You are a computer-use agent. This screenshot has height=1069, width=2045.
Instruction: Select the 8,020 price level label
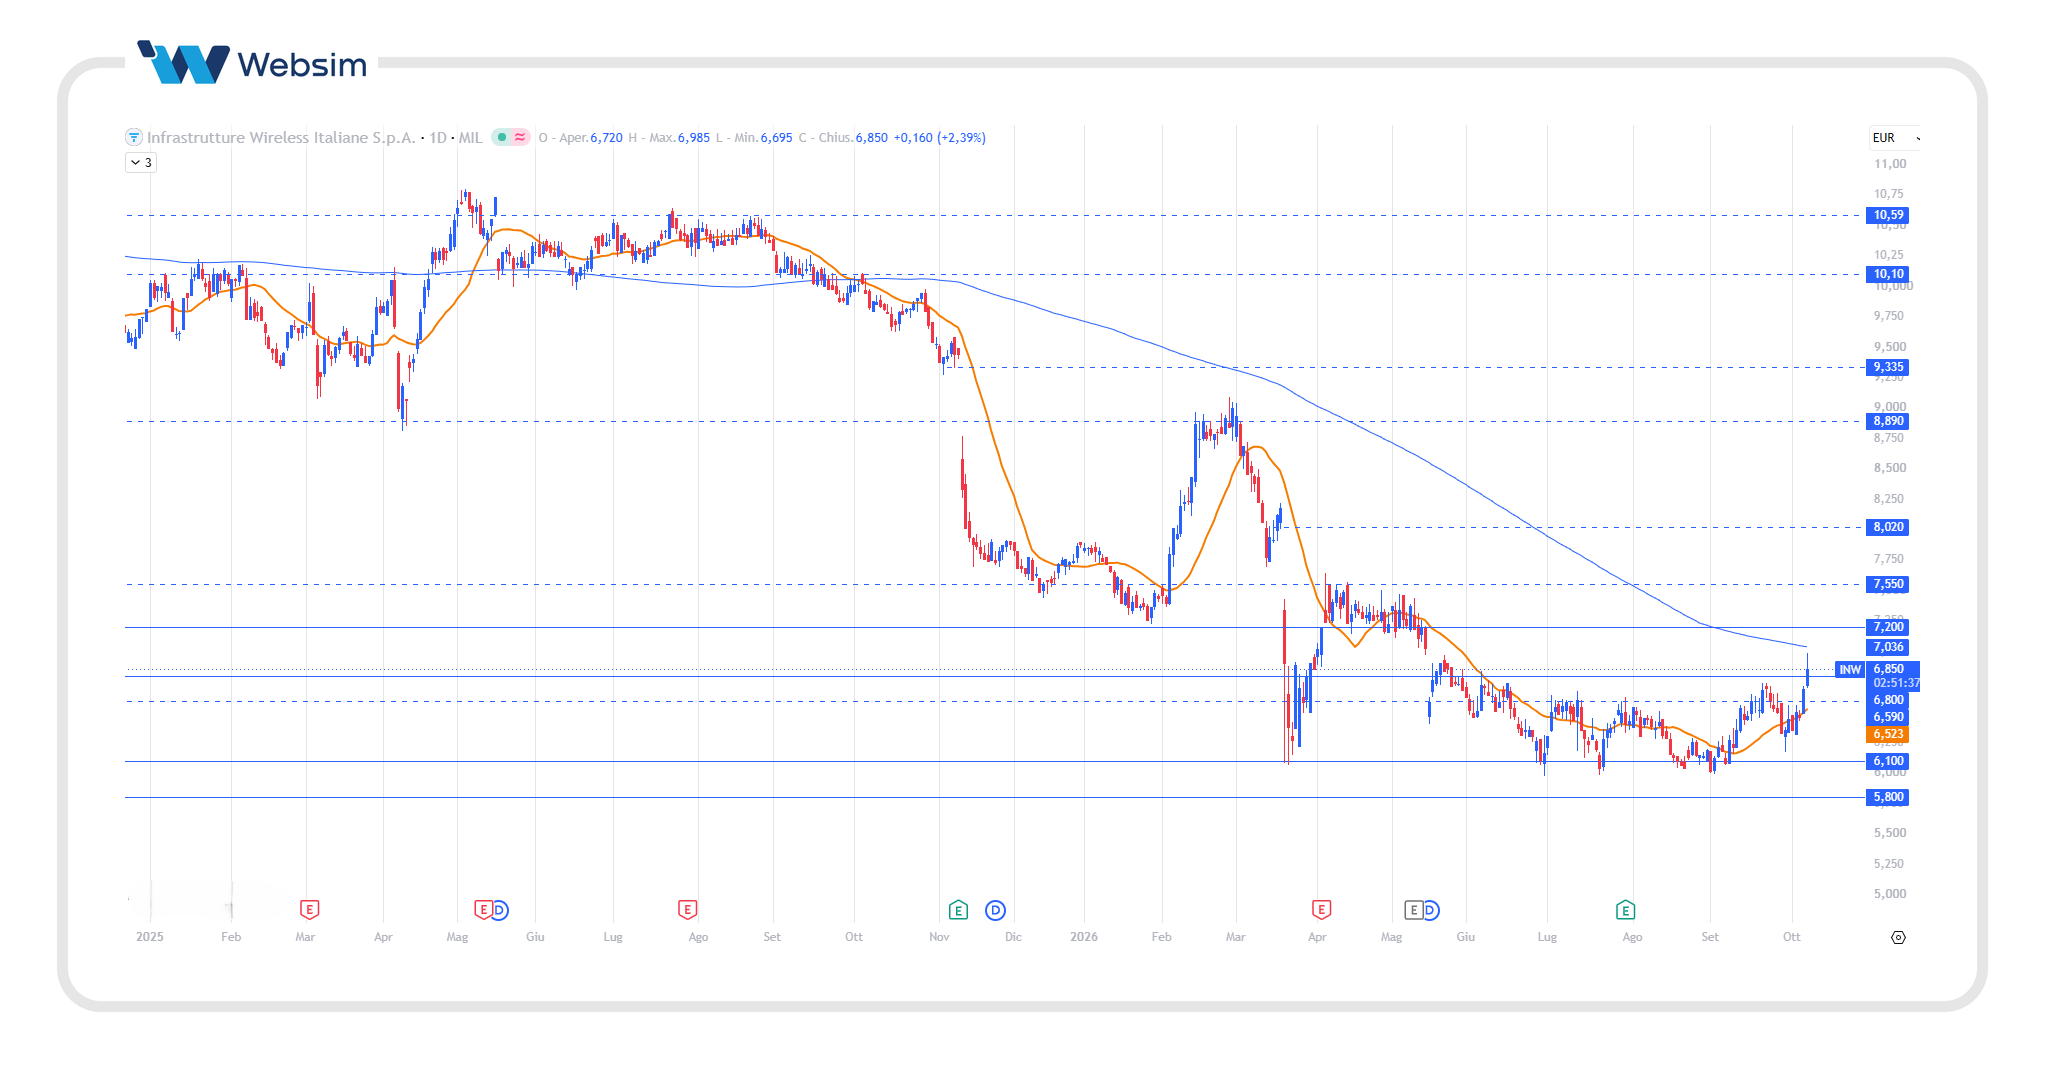[x=1888, y=527]
